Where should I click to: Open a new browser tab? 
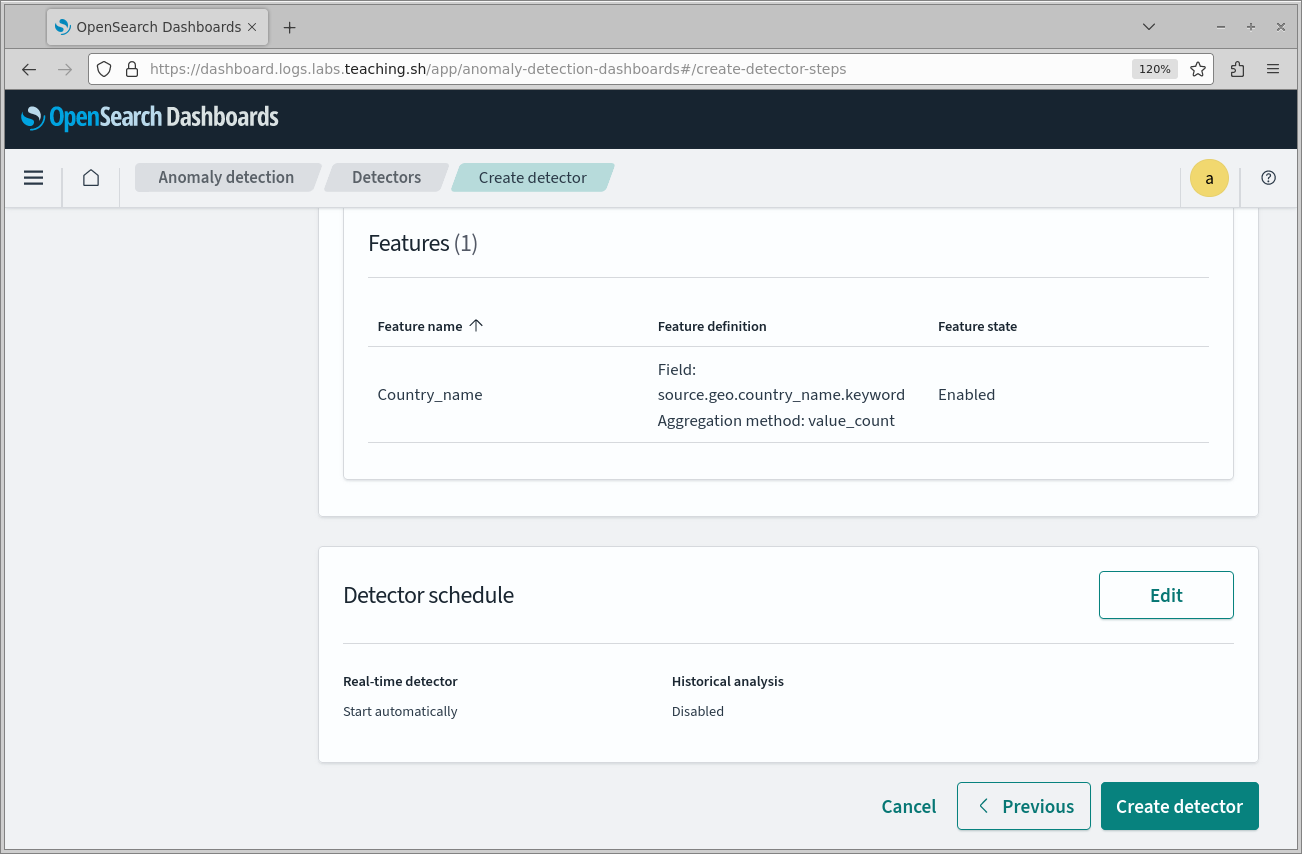click(289, 27)
